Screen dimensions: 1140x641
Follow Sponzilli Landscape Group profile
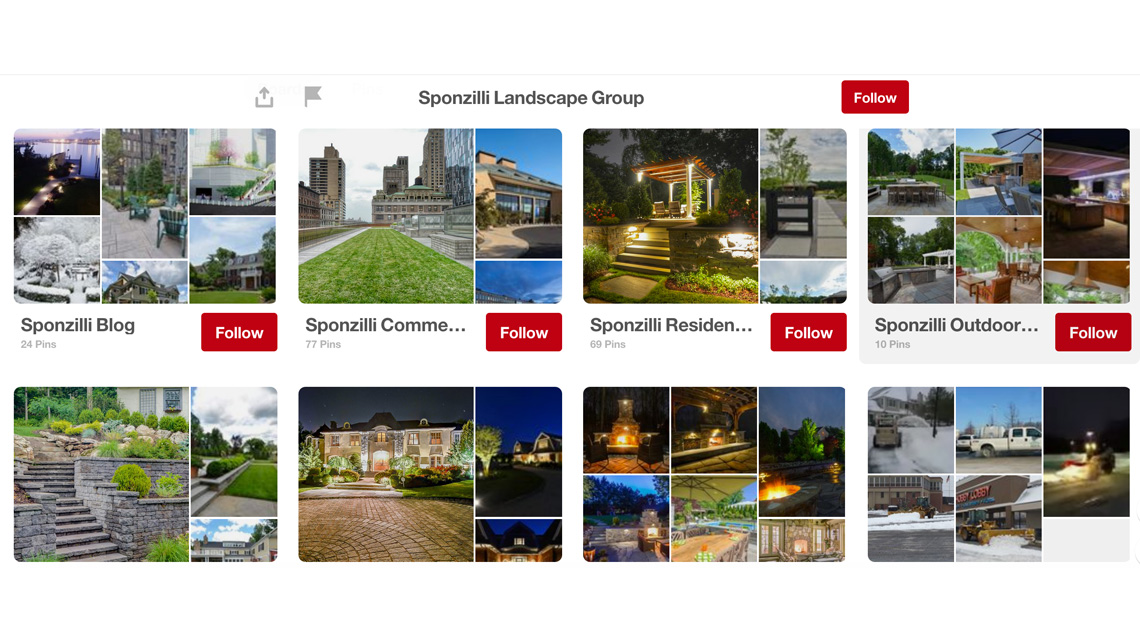(x=875, y=97)
